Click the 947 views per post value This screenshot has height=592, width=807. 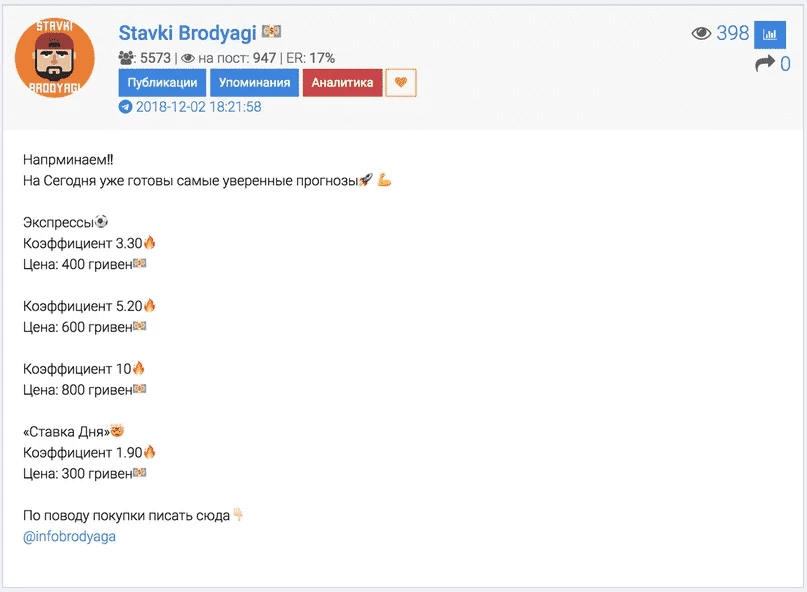(x=264, y=58)
